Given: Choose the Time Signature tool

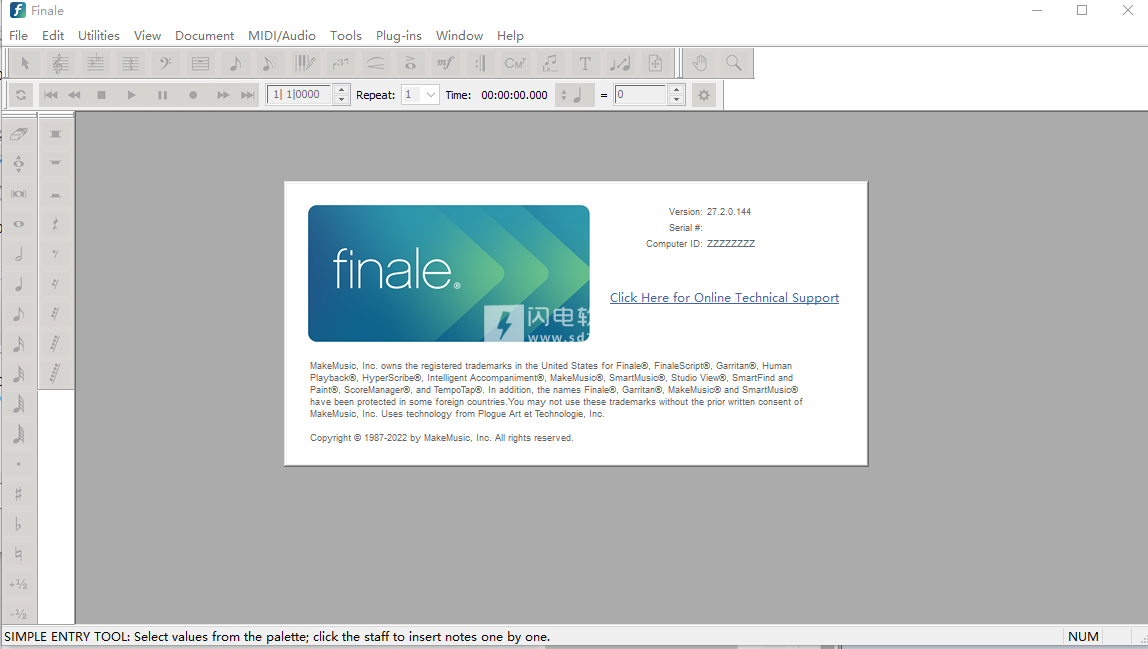Looking at the screenshot, I should (x=130, y=64).
